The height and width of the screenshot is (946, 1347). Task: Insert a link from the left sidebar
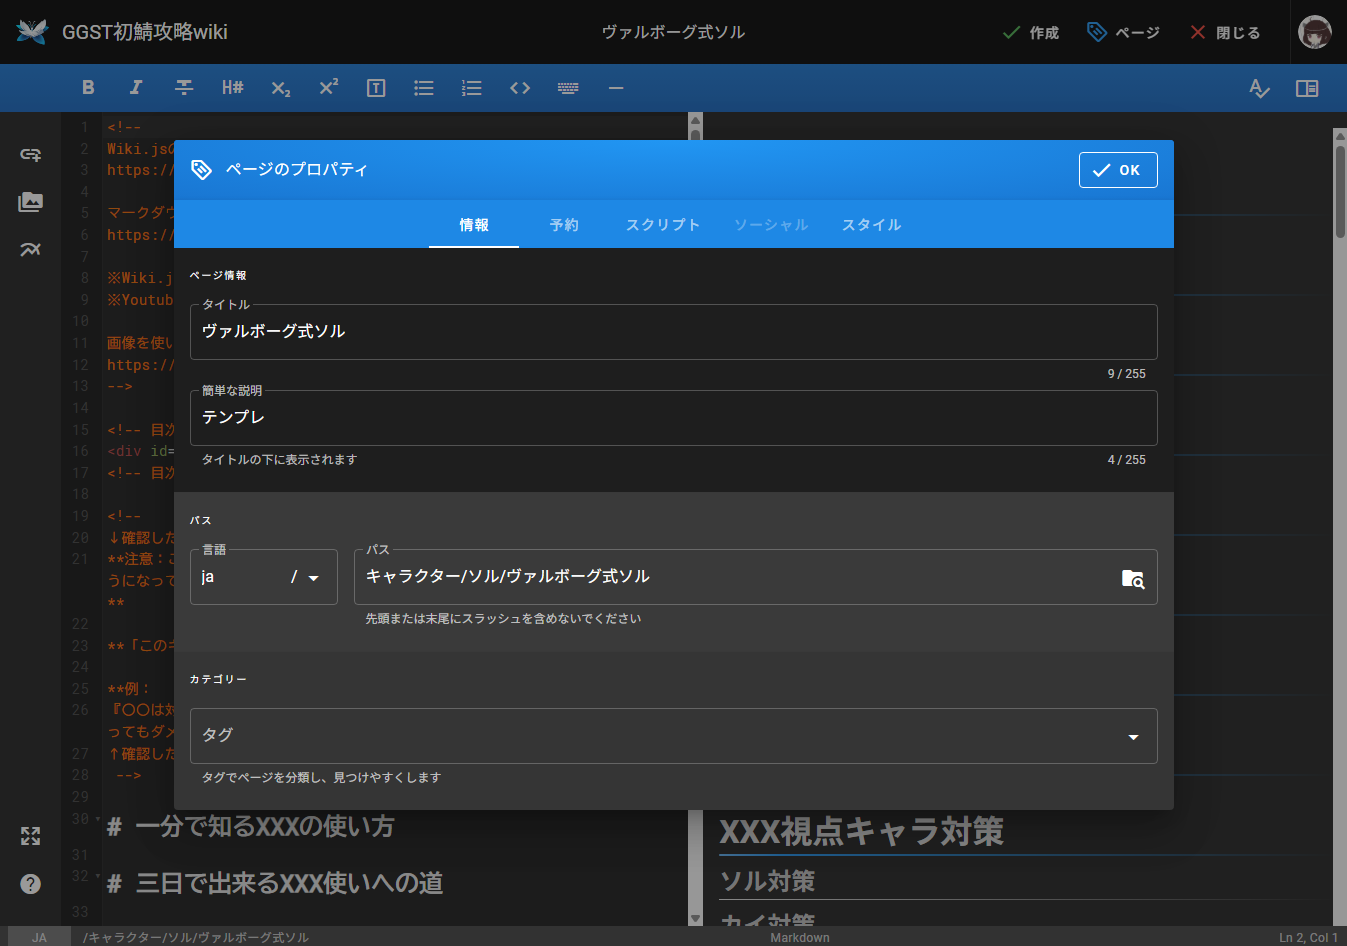(31, 154)
